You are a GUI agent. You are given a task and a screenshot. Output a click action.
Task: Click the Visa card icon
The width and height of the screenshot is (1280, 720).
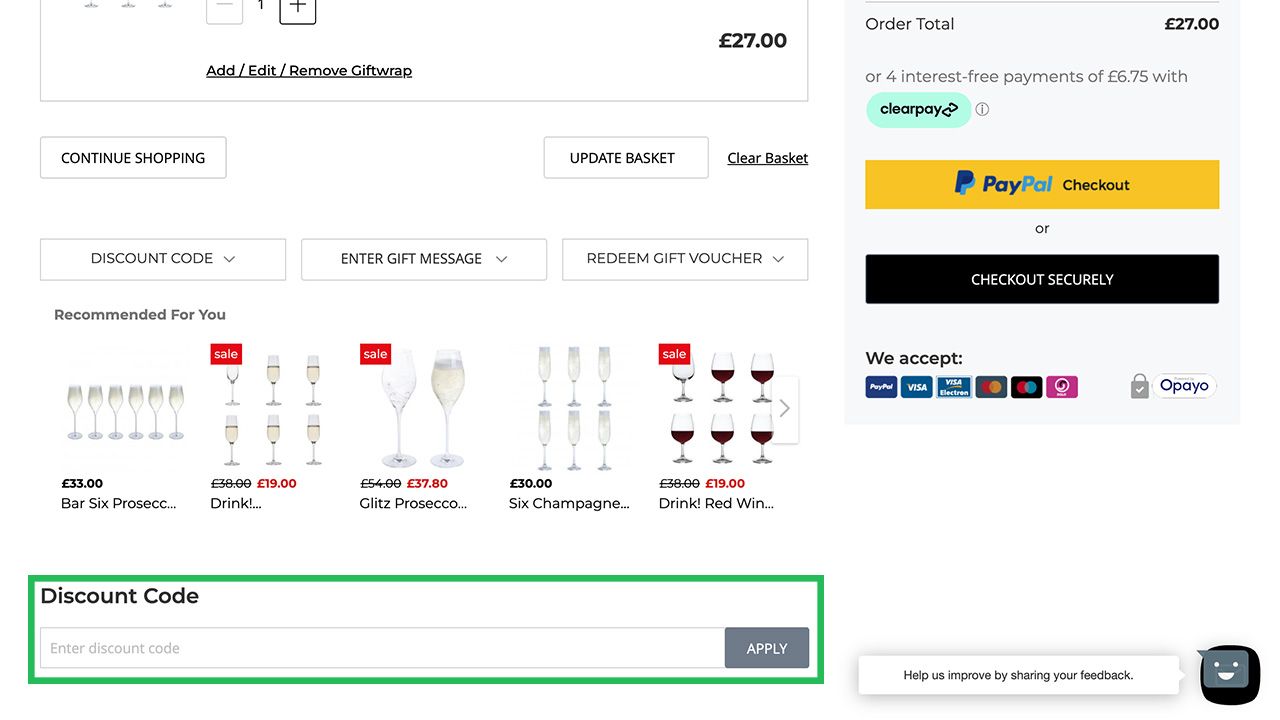click(x=916, y=387)
